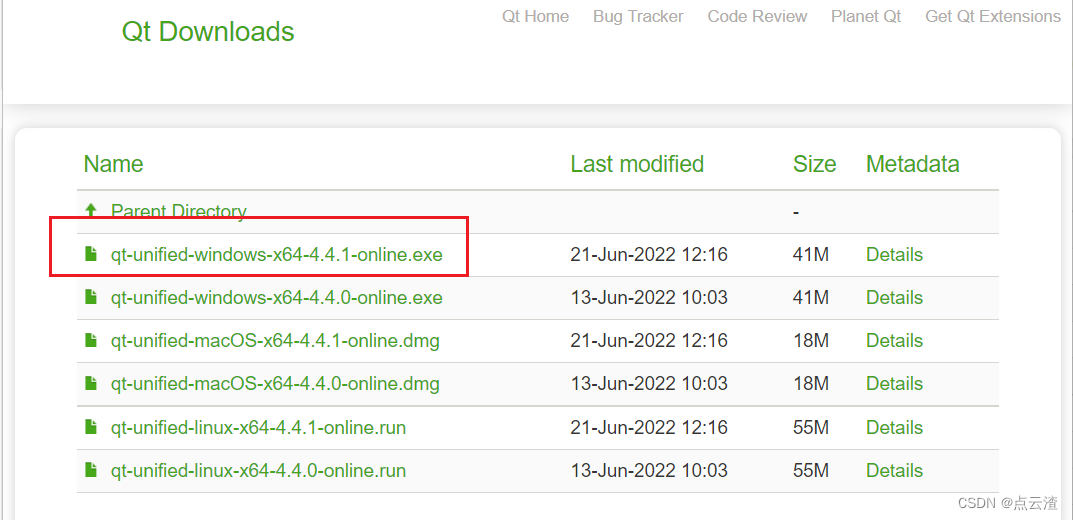1073x520 pixels.
Task: Download qt-unified-macOS-x64-4.4.0-online.dmg
Action: coord(275,384)
